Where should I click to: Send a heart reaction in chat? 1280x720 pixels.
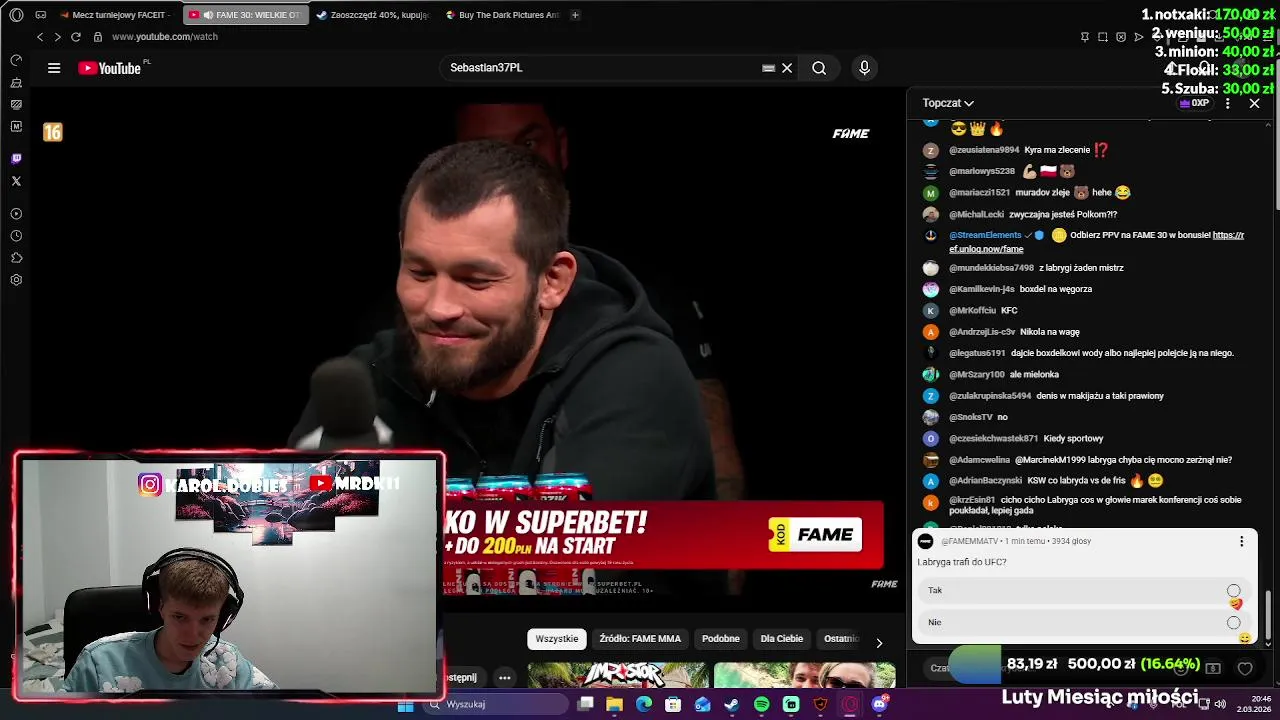coord(1244,668)
